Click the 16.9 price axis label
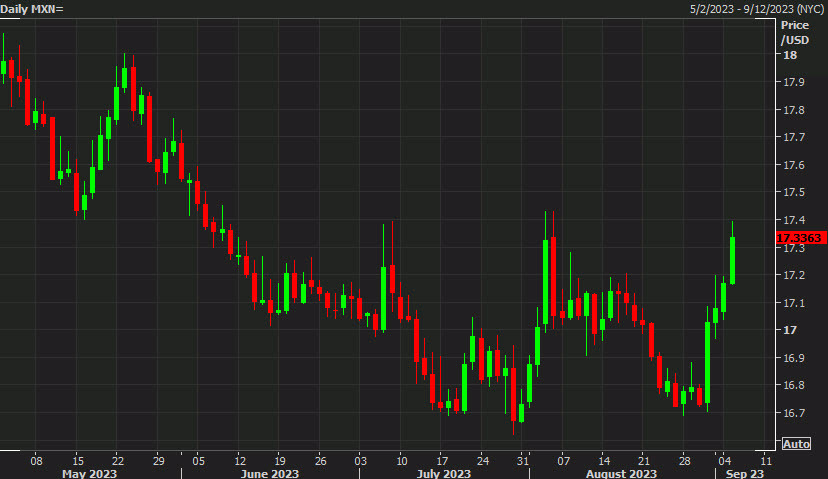This screenshot has width=828, height=479. (793, 357)
